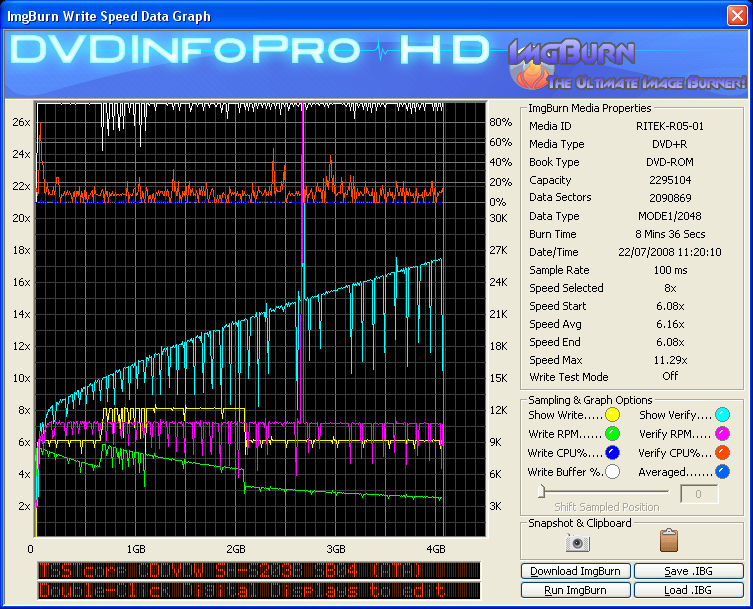Image resolution: width=753 pixels, height=609 pixels.
Task: Click the Run ImgBurn button
Action: pyautogui.click(x=575, y=590)
